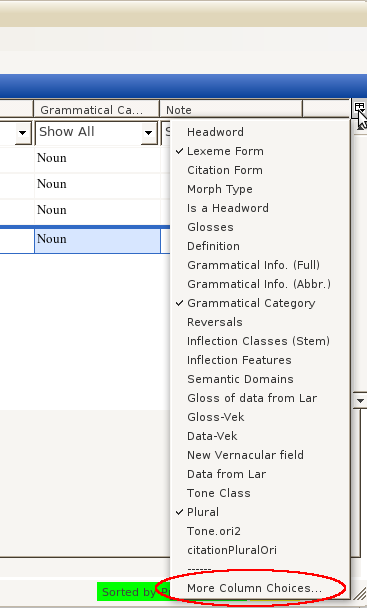Sort by Grammatical Ca... column header
This screenshot has height=608, width=367.
pyautogui.click(x=96, y=110)
